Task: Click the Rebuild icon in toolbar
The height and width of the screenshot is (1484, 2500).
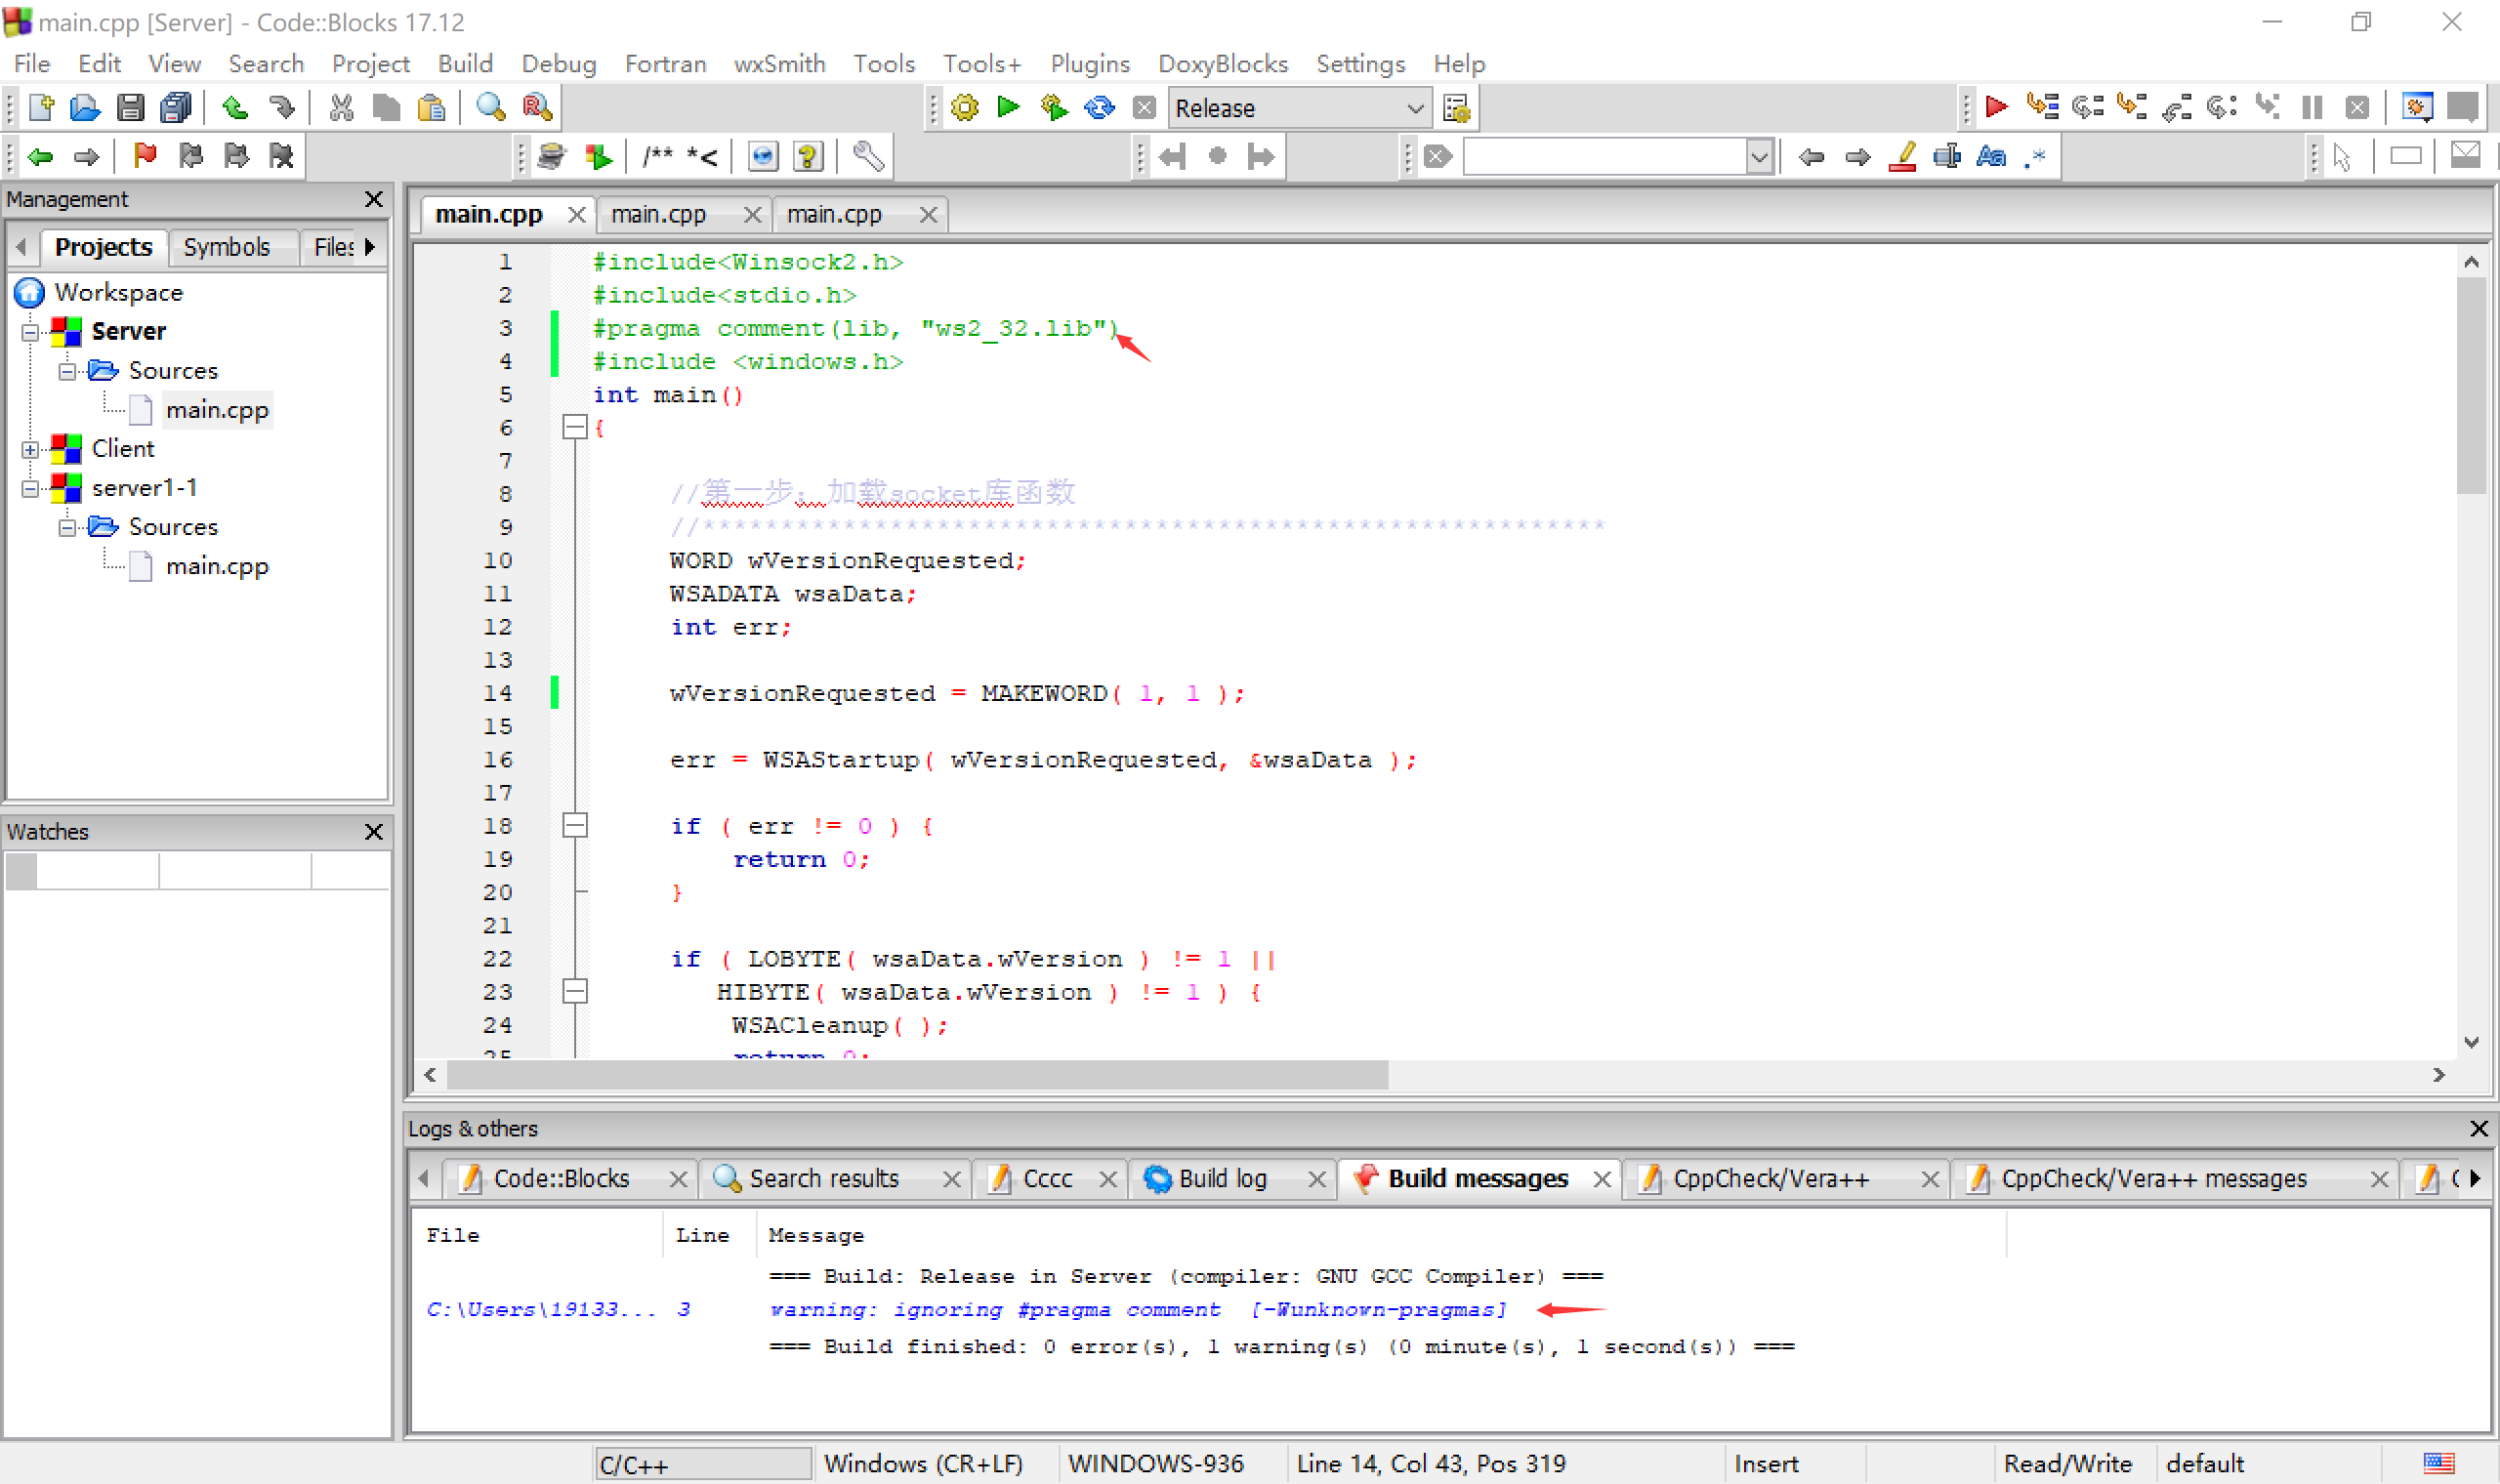Action: 1099,107
